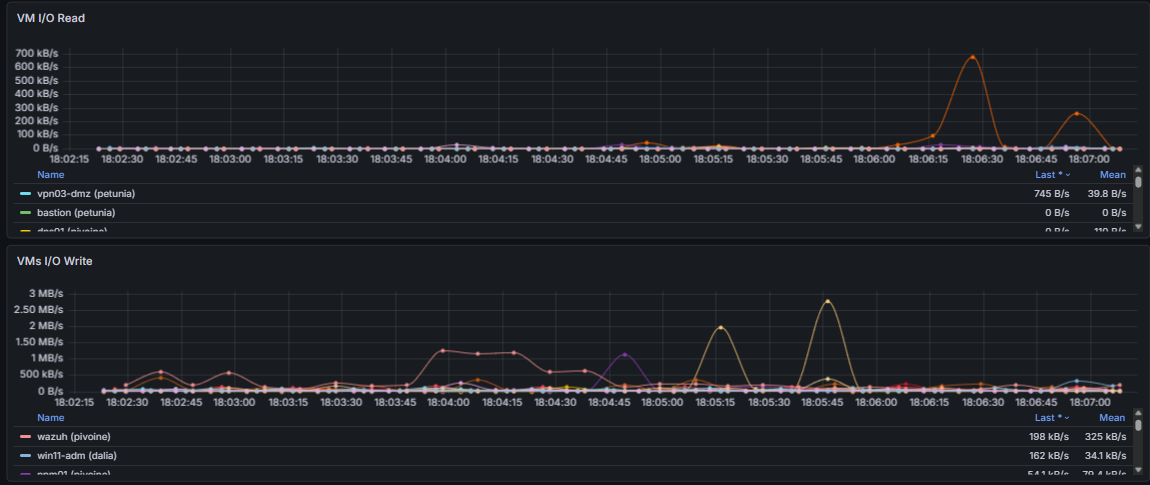Click the 400 kB/s y-axis label
The width and height of the screenshot is (1150, 485).
coord(39,94)
